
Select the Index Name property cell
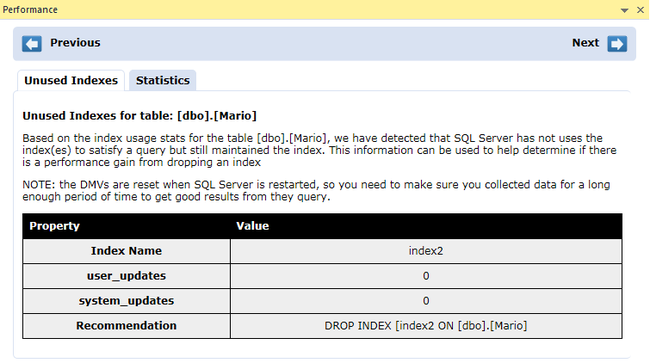126,251
